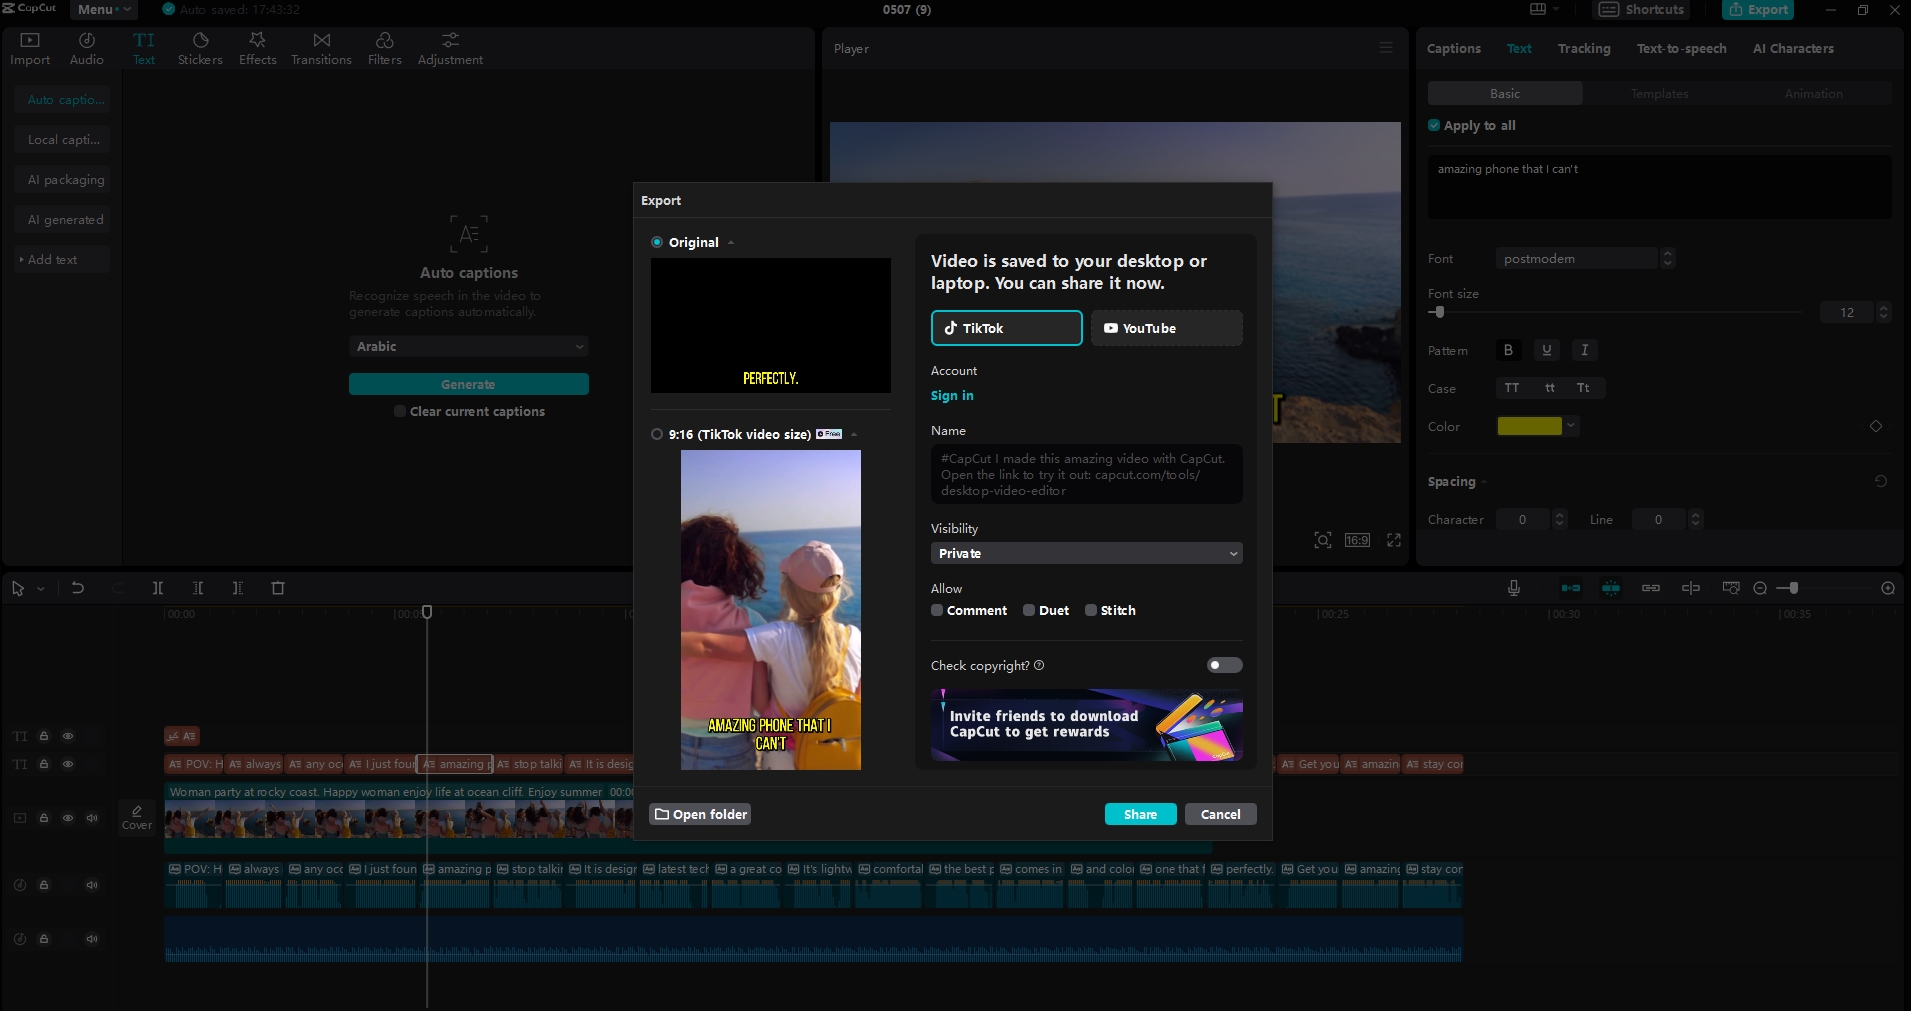Zoom in on the timeline with magnifier plus
The image size is (1911, 1011).
click(x=1888, y=588)
